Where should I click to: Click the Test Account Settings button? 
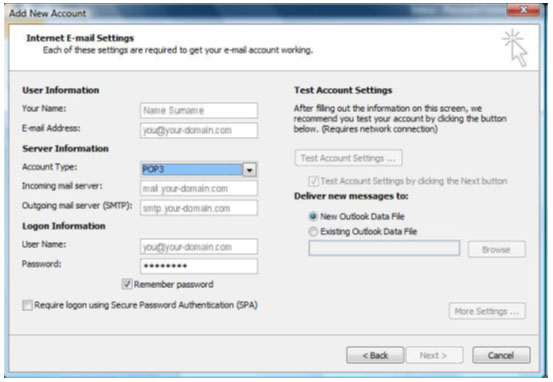(348, 158)
